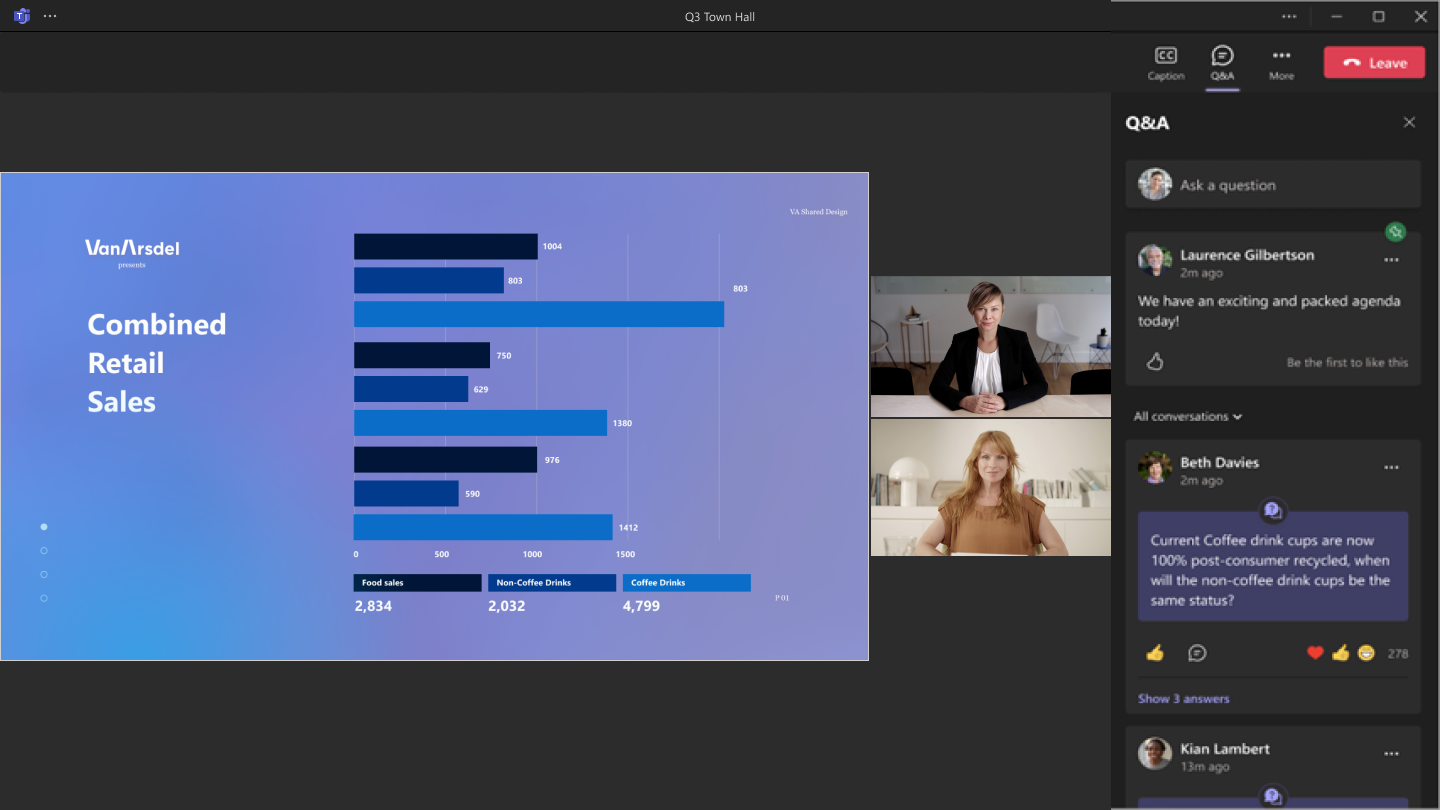Close the Q&A side panel
The image size is (1440, 810).
(x=1409, y=122)
